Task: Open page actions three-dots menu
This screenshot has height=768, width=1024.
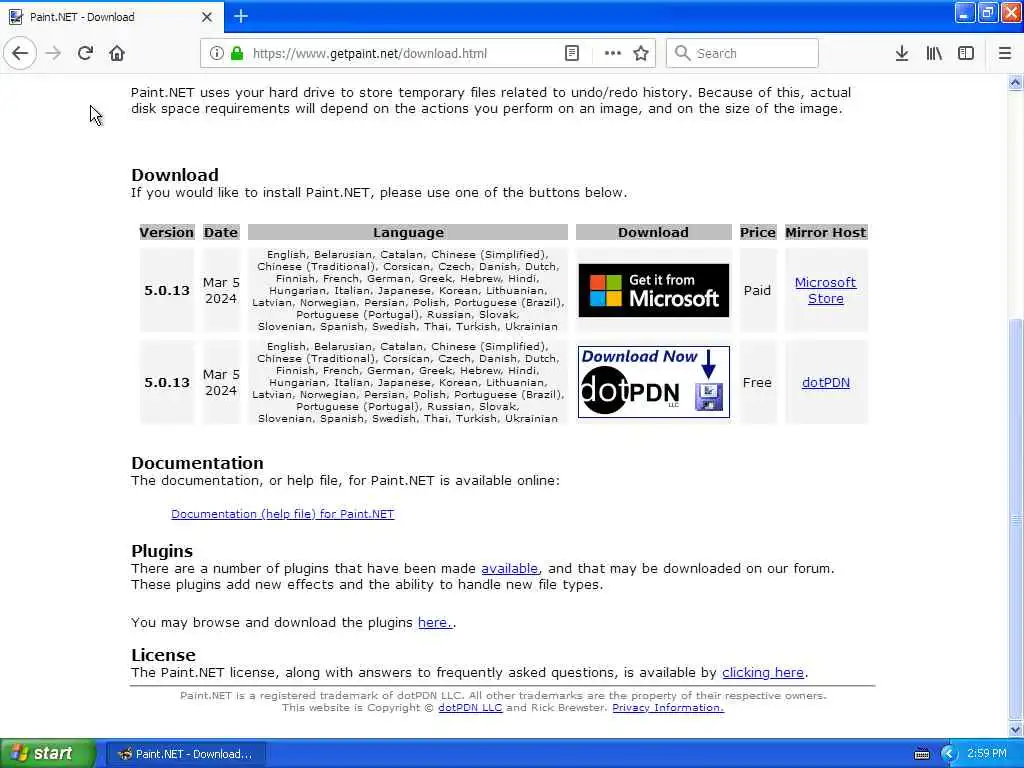Action: pyautogui.click(x=613, y=53)
